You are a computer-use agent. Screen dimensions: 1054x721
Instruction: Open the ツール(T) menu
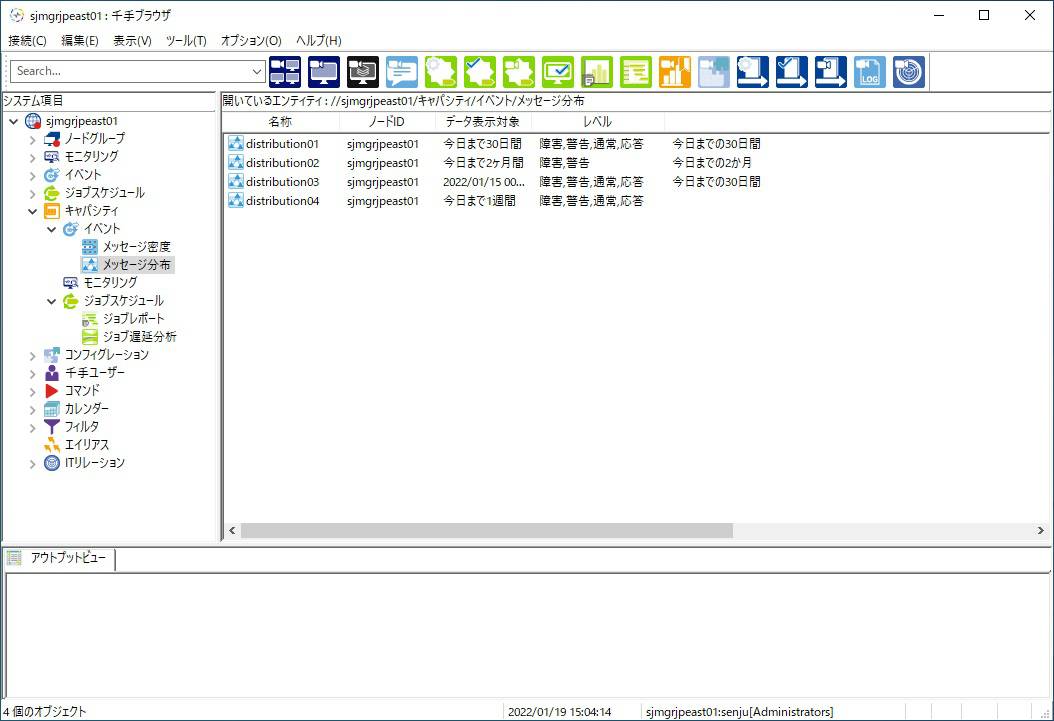pyautogui.click(x=186, y=41)
